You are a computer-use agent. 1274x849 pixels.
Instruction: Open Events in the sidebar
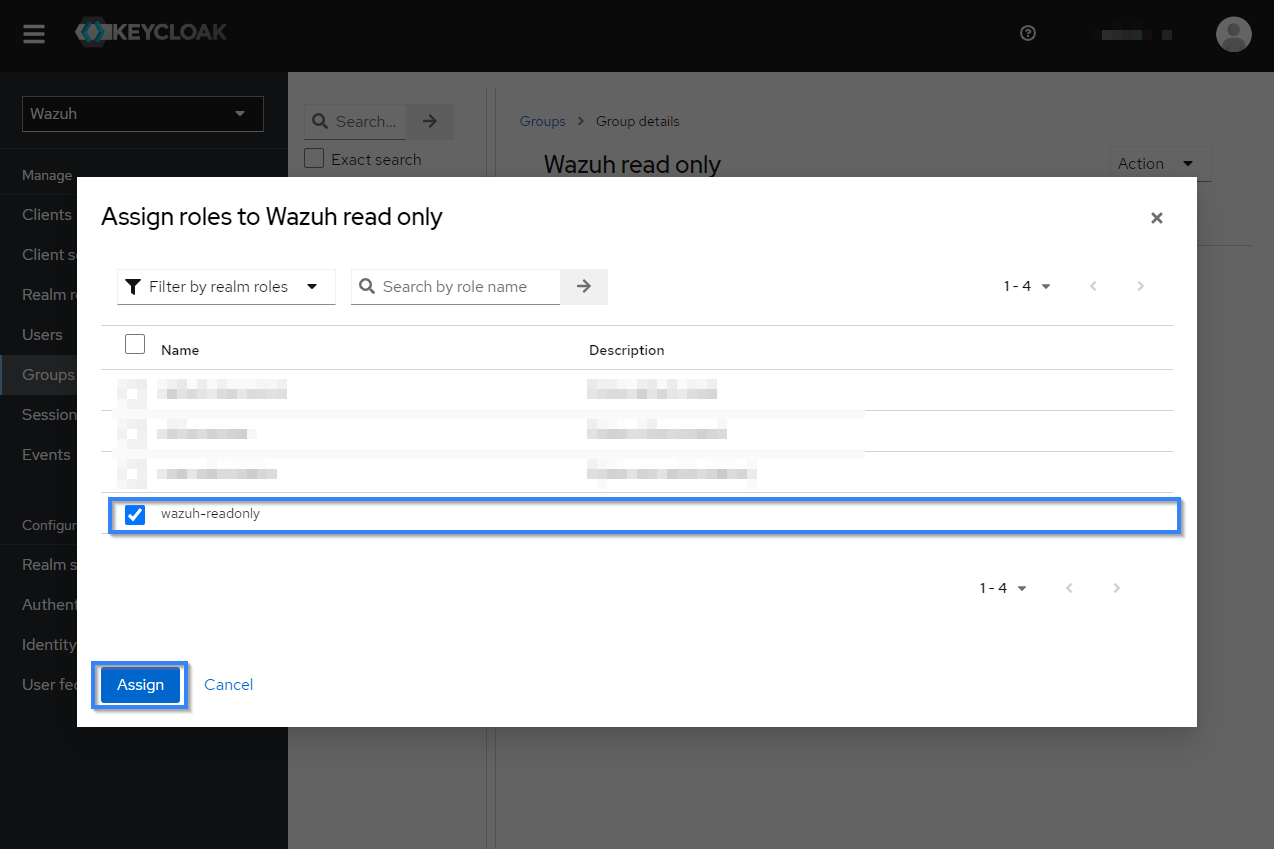pyautogui.click(x=46, y=455)
